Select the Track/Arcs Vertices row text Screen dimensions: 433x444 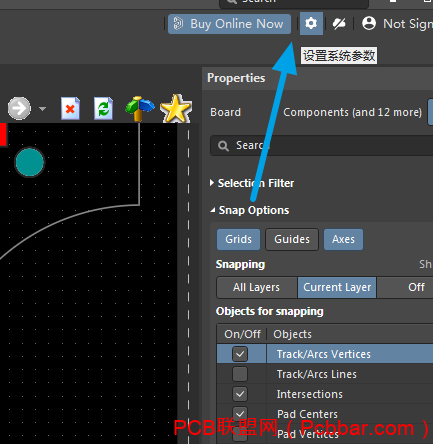(x=324, y=354)
